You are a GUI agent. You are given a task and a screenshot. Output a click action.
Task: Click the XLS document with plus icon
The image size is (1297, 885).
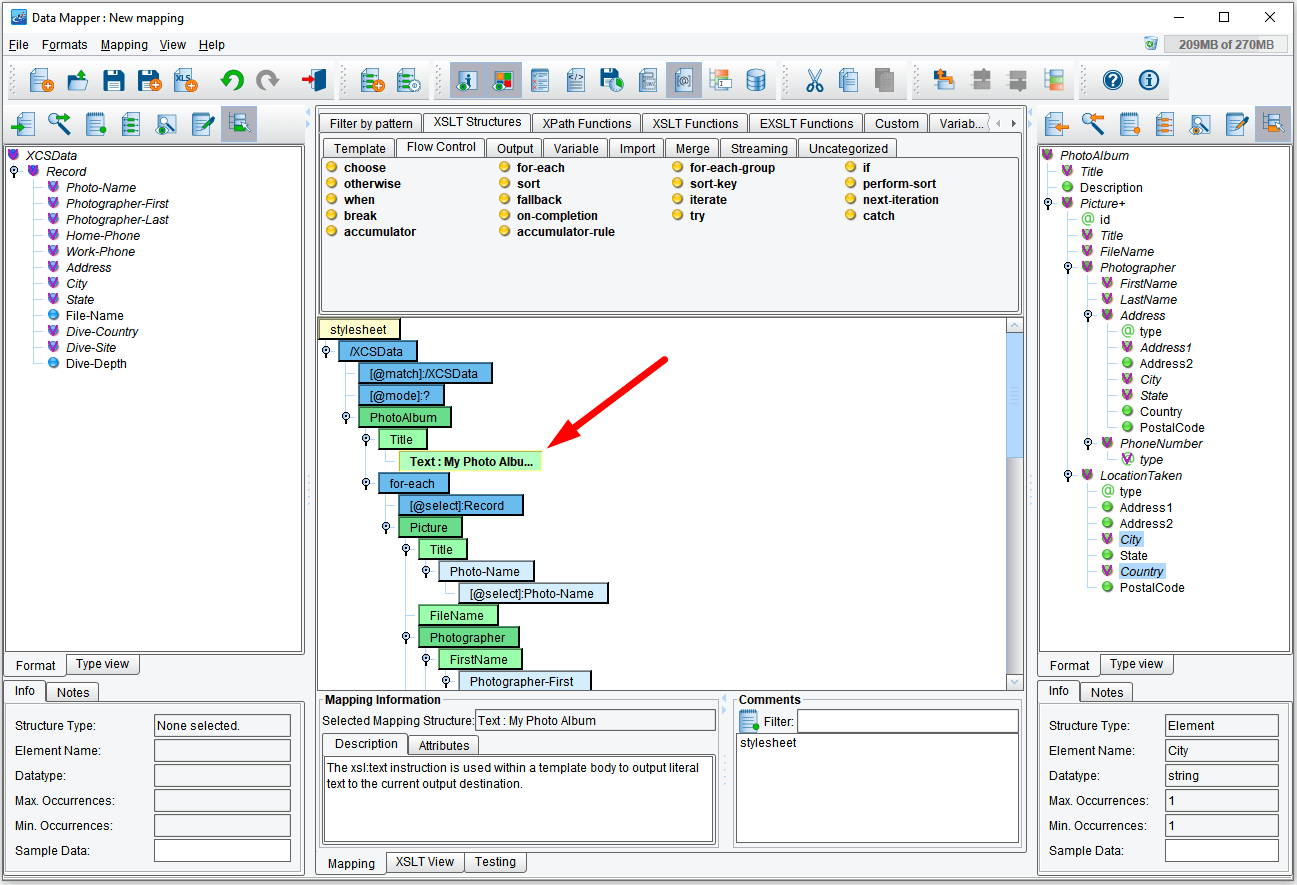coord(186,81)
